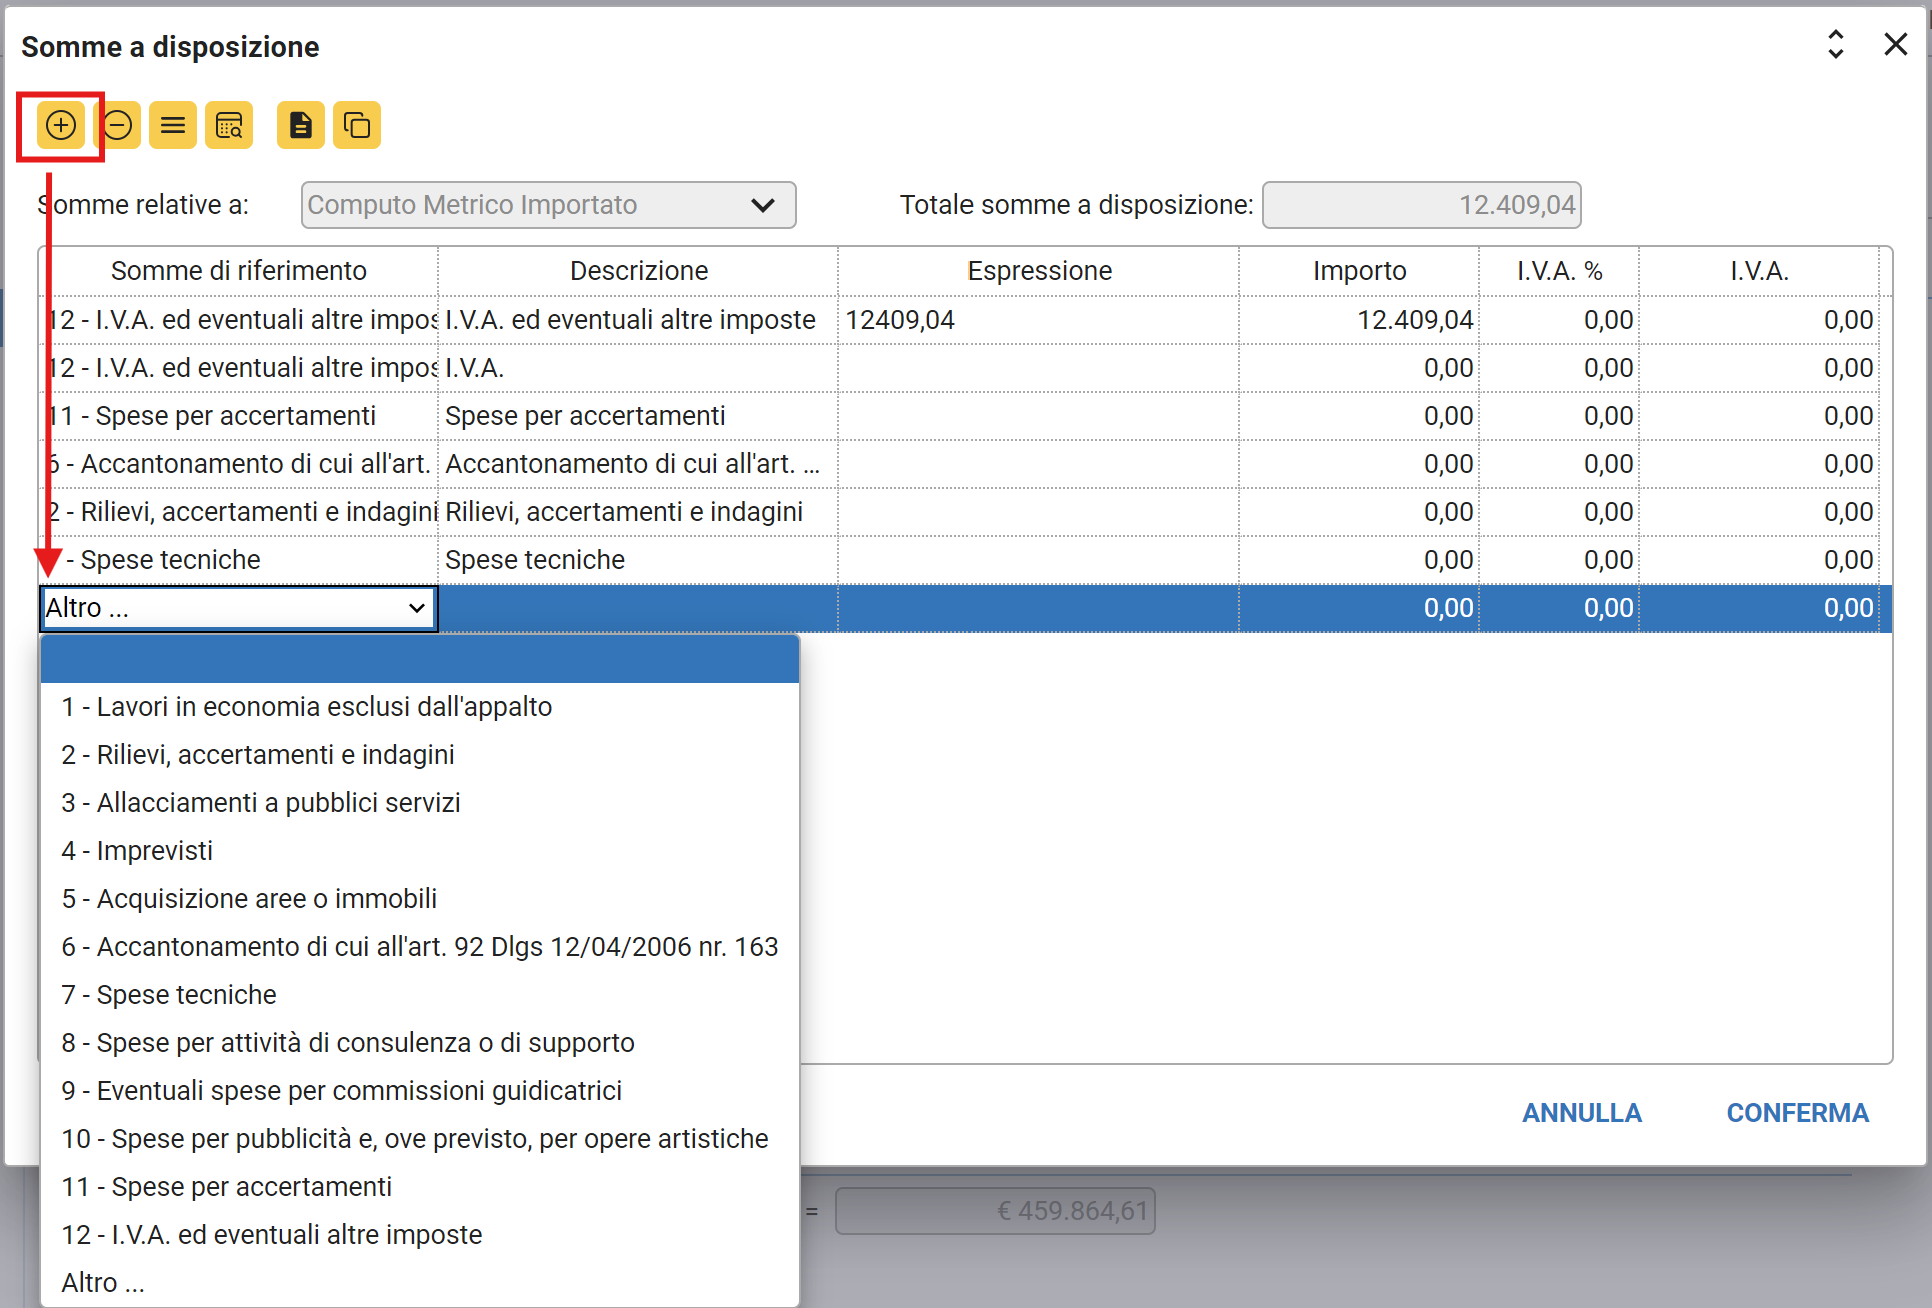Click the CONFERMA button
Viewport: 1932px width, 1308px height.
pyautogui.click(x=1797, y=1113)
